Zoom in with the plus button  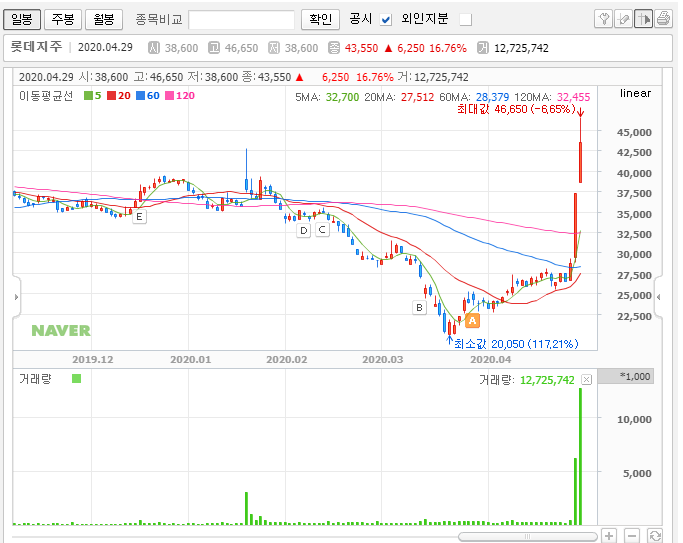(x=609, y=536)
